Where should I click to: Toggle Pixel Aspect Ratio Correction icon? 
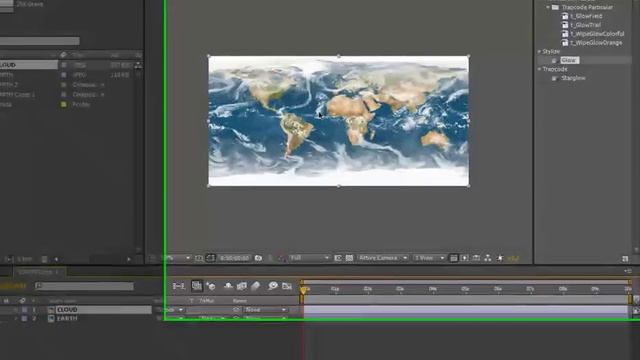click(x=453, y=258)
